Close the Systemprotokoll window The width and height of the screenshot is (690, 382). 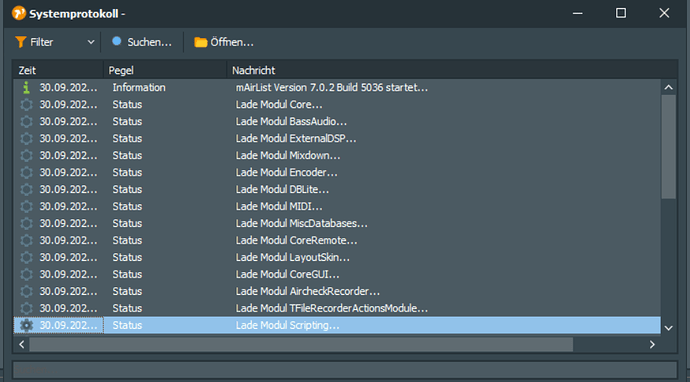pyautogui.click(x=664, y=13)
